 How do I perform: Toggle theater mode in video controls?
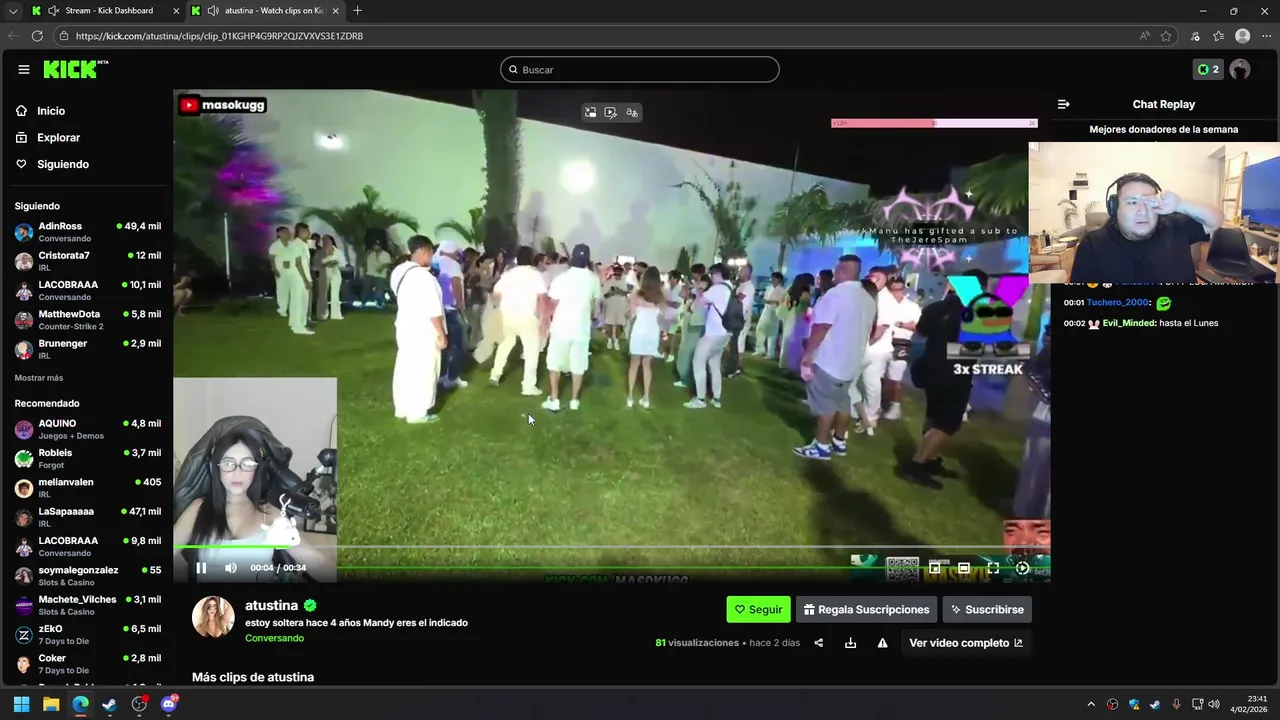[x=963, y=568]
